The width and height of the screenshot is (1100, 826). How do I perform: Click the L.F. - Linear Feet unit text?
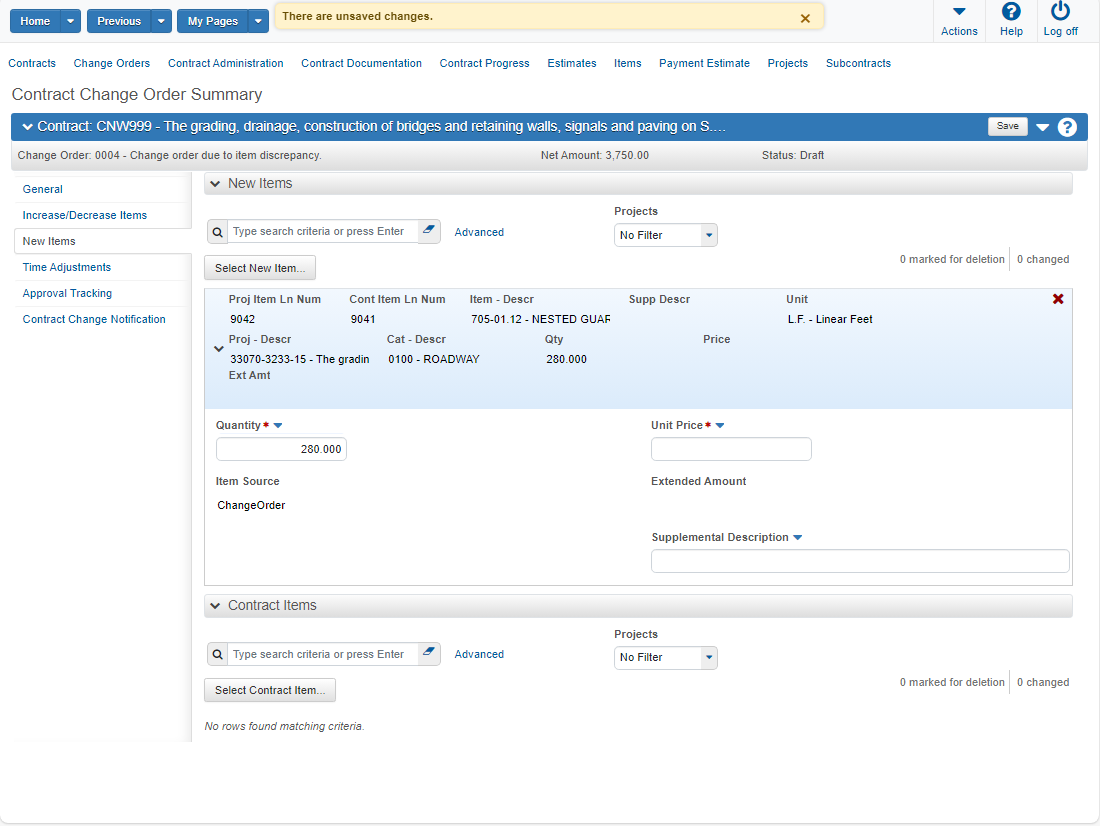click(830, 319)
